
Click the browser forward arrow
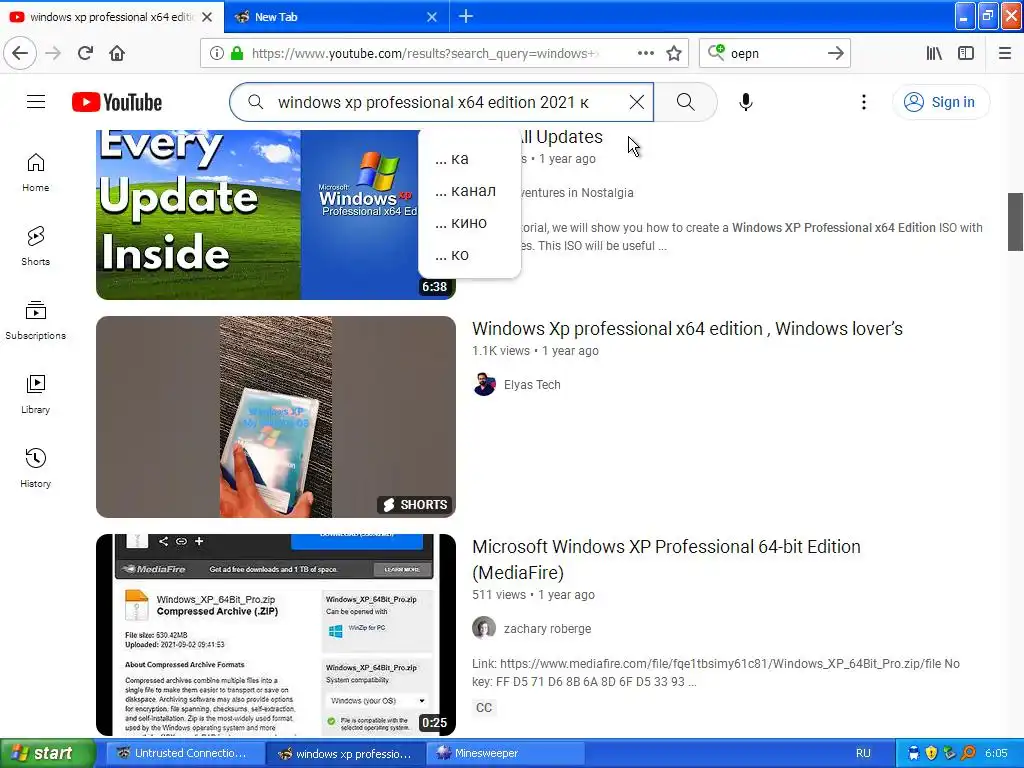pyautogui.click(x=53, y=54)
